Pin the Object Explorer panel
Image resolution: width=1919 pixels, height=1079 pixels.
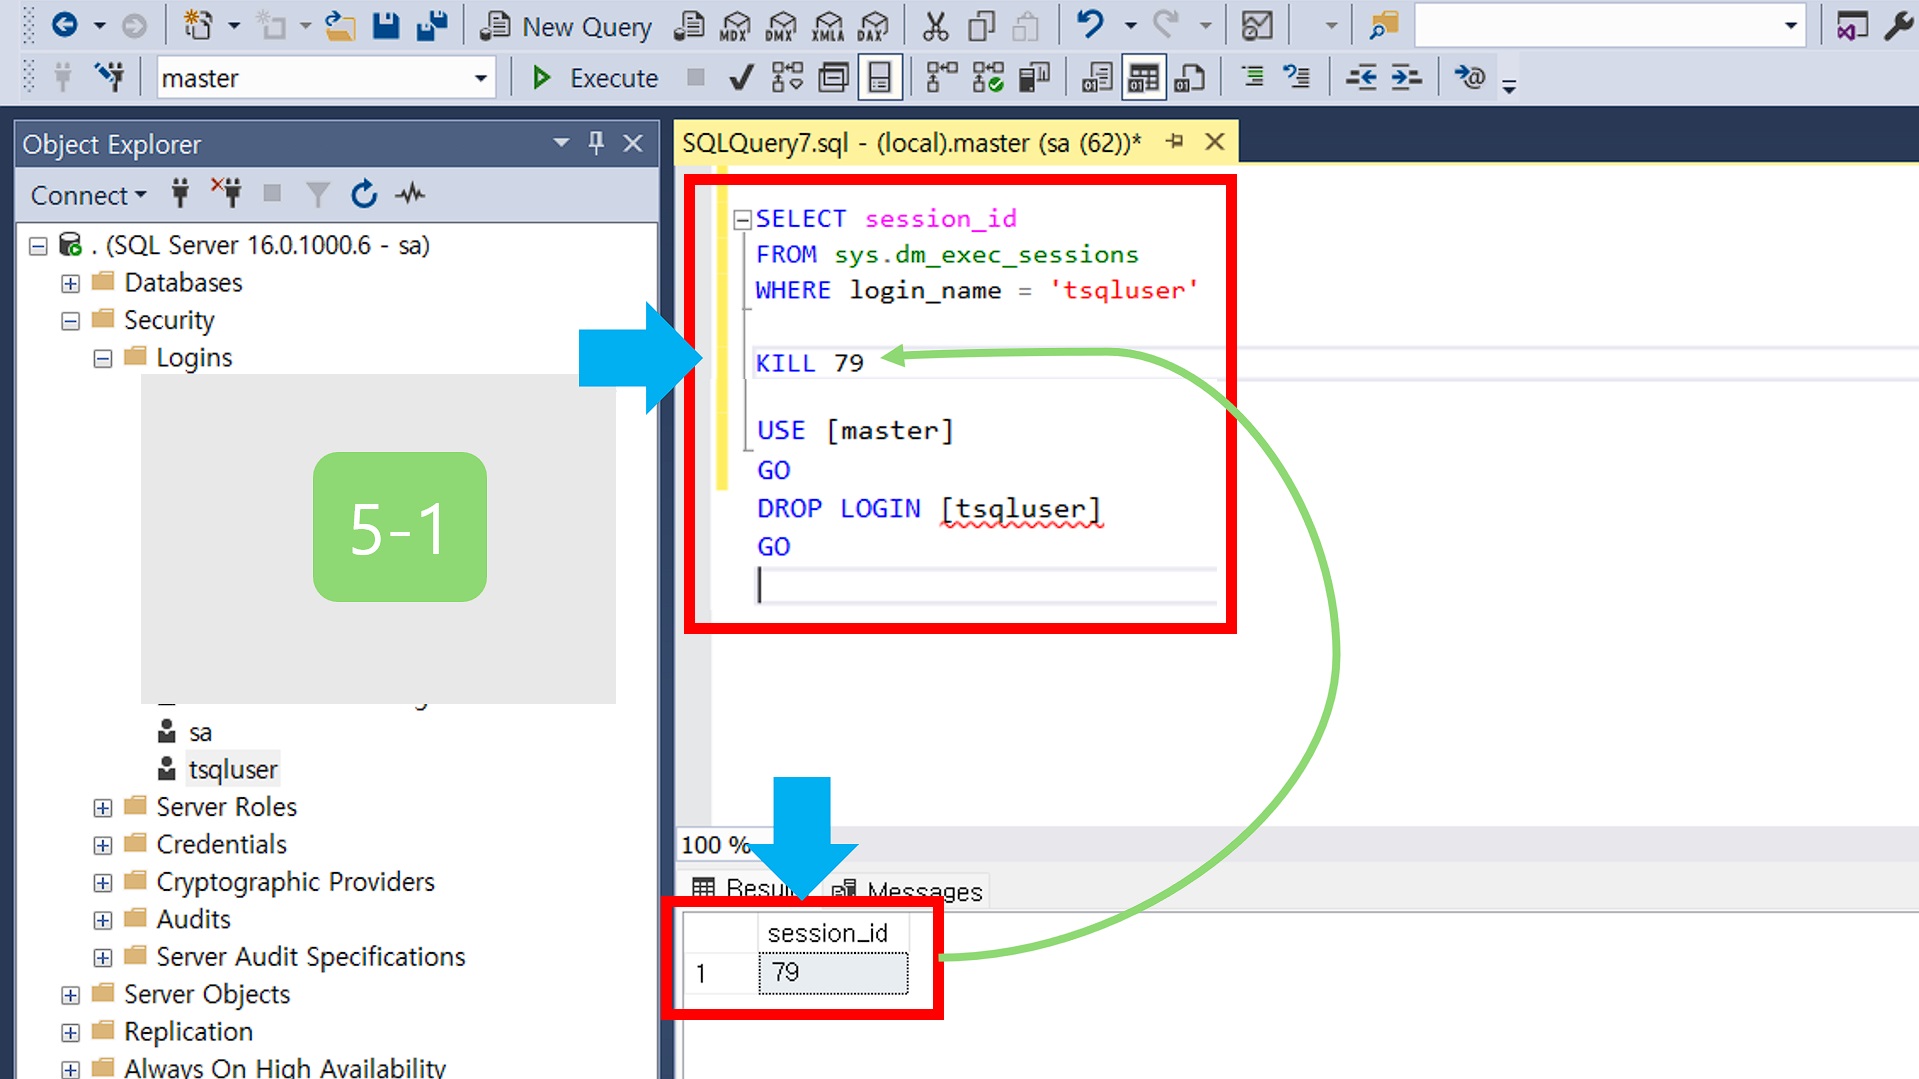tap(596, 143)
